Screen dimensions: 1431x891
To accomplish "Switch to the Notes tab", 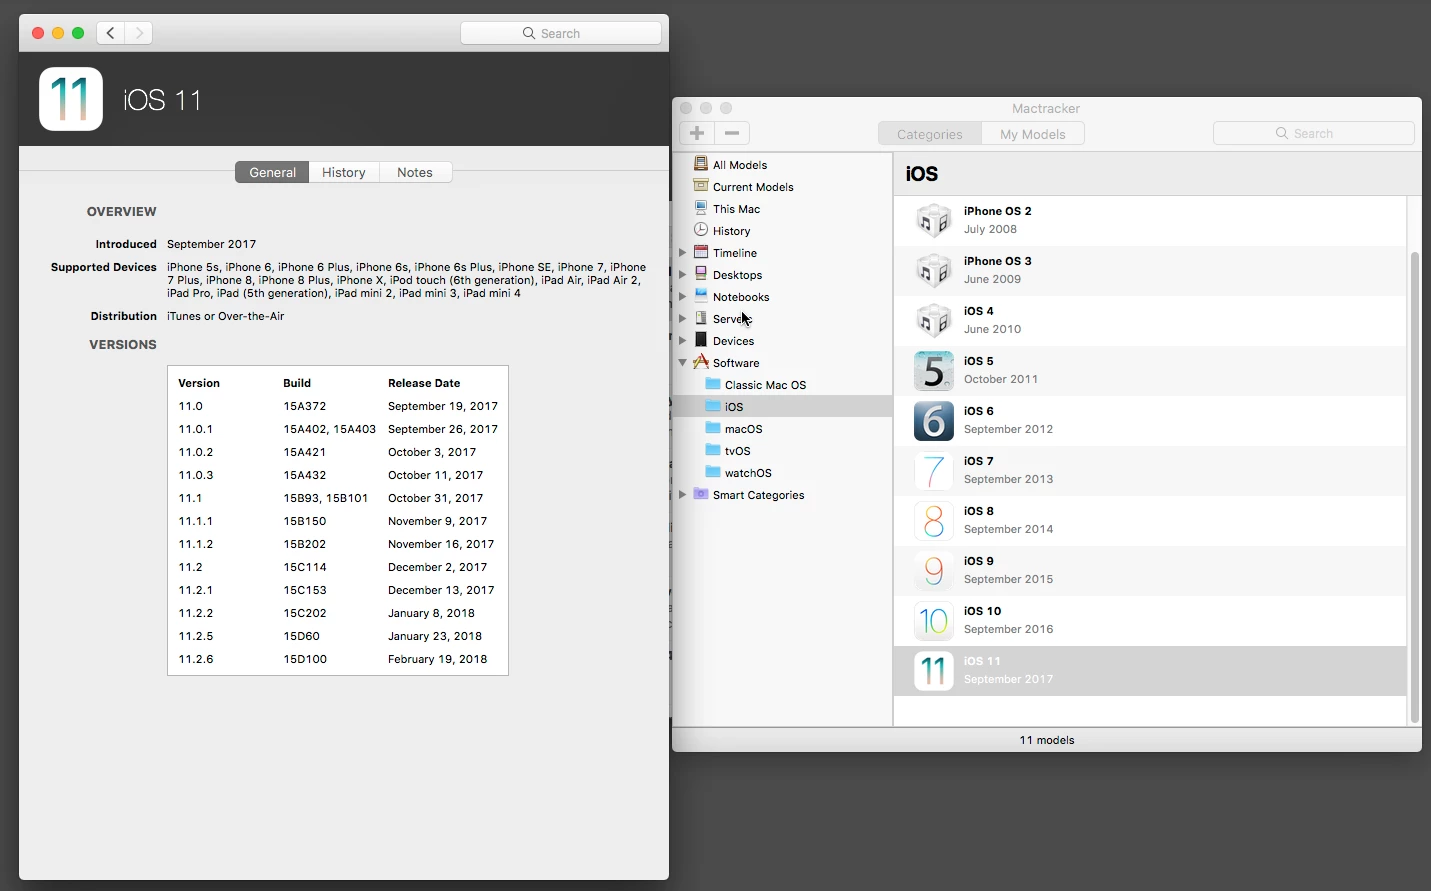I will (415, 172).
